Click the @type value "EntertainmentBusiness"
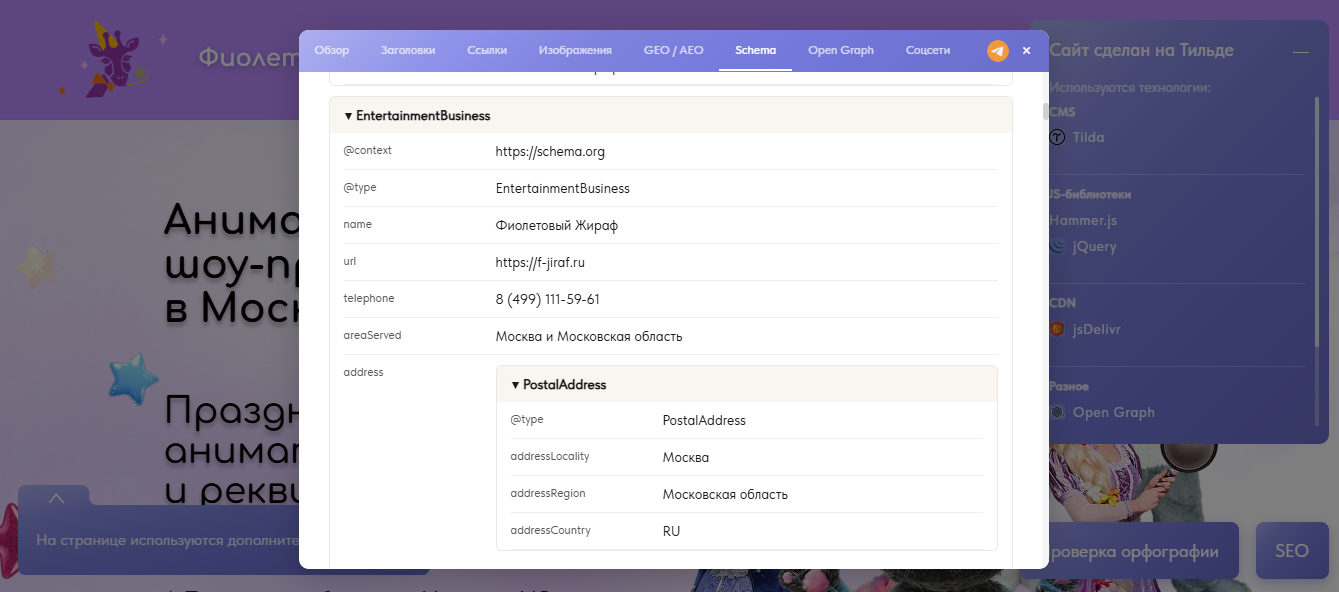1339x592 pixels. (x=563, y=189)
